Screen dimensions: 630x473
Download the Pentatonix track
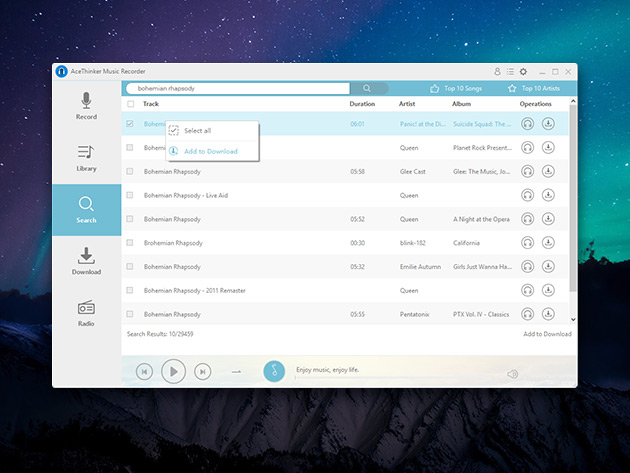click(x=548, y=313)
